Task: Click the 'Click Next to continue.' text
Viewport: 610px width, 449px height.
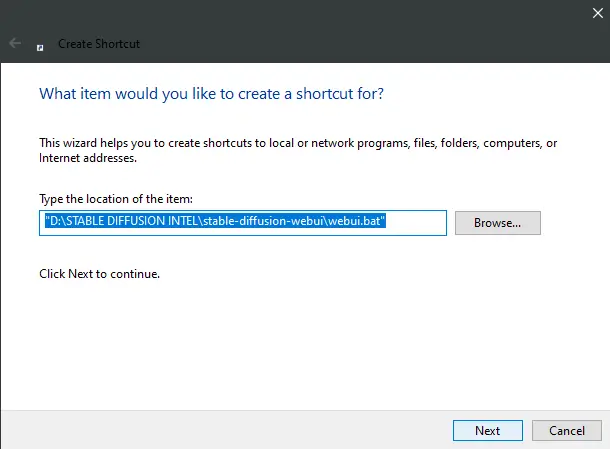Action: pyautogui.click(x=100, y=274)
